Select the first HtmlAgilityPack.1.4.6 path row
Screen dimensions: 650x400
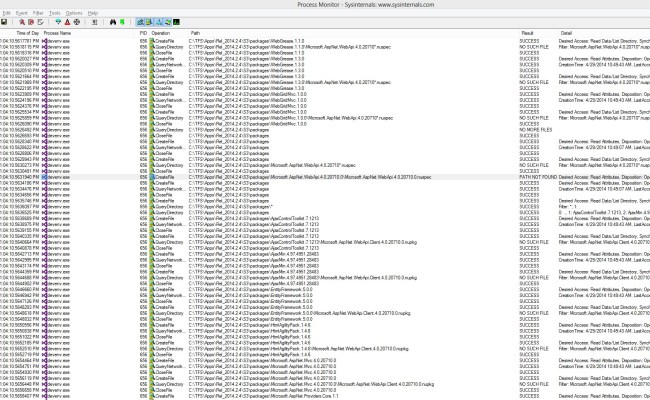[250, 325]
